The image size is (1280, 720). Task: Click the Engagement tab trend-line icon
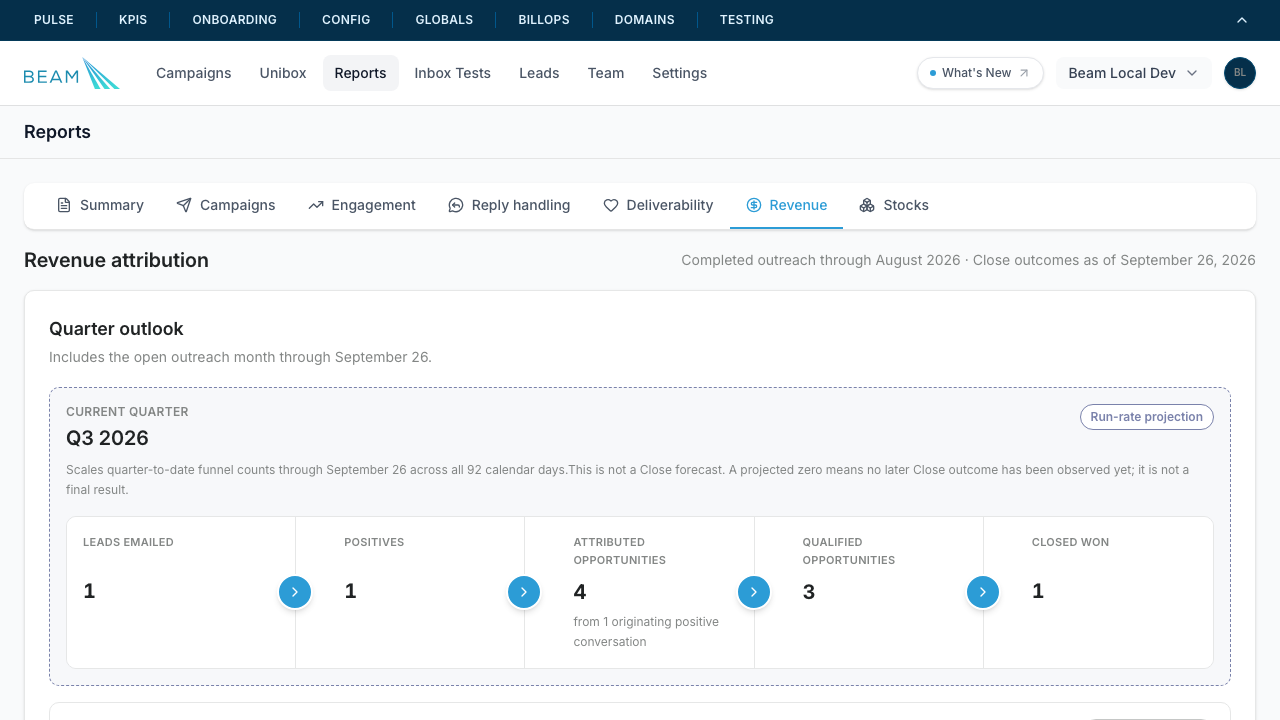click(x=316, y=205)
